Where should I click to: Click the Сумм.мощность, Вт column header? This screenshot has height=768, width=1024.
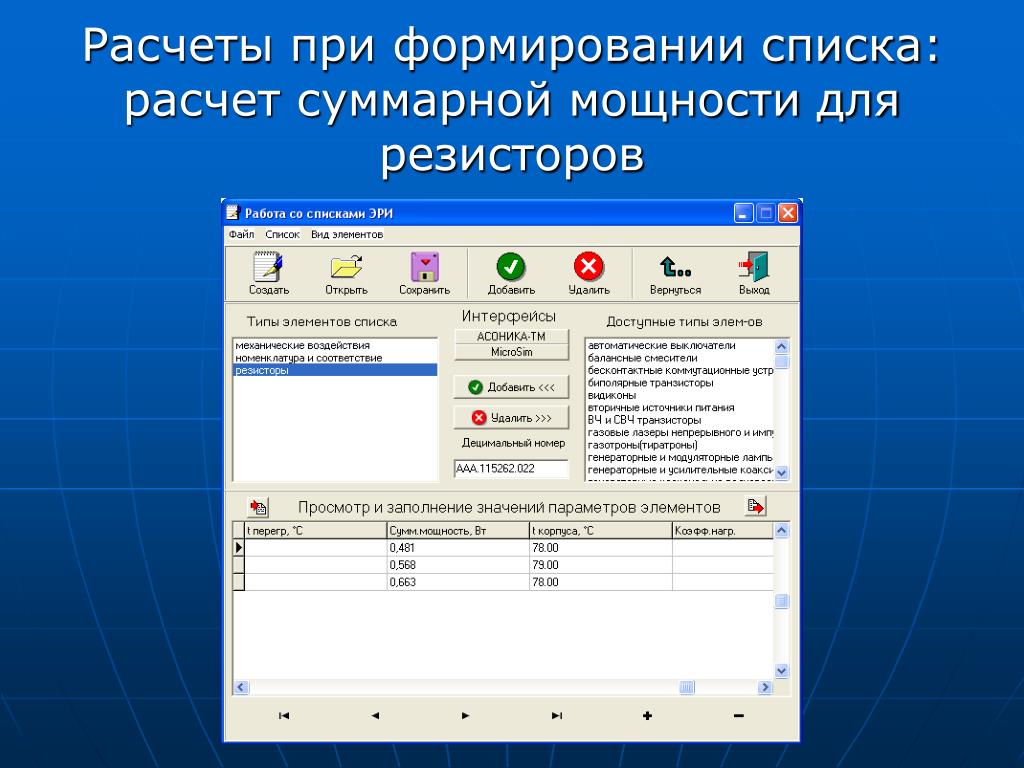tap(458, 531)
